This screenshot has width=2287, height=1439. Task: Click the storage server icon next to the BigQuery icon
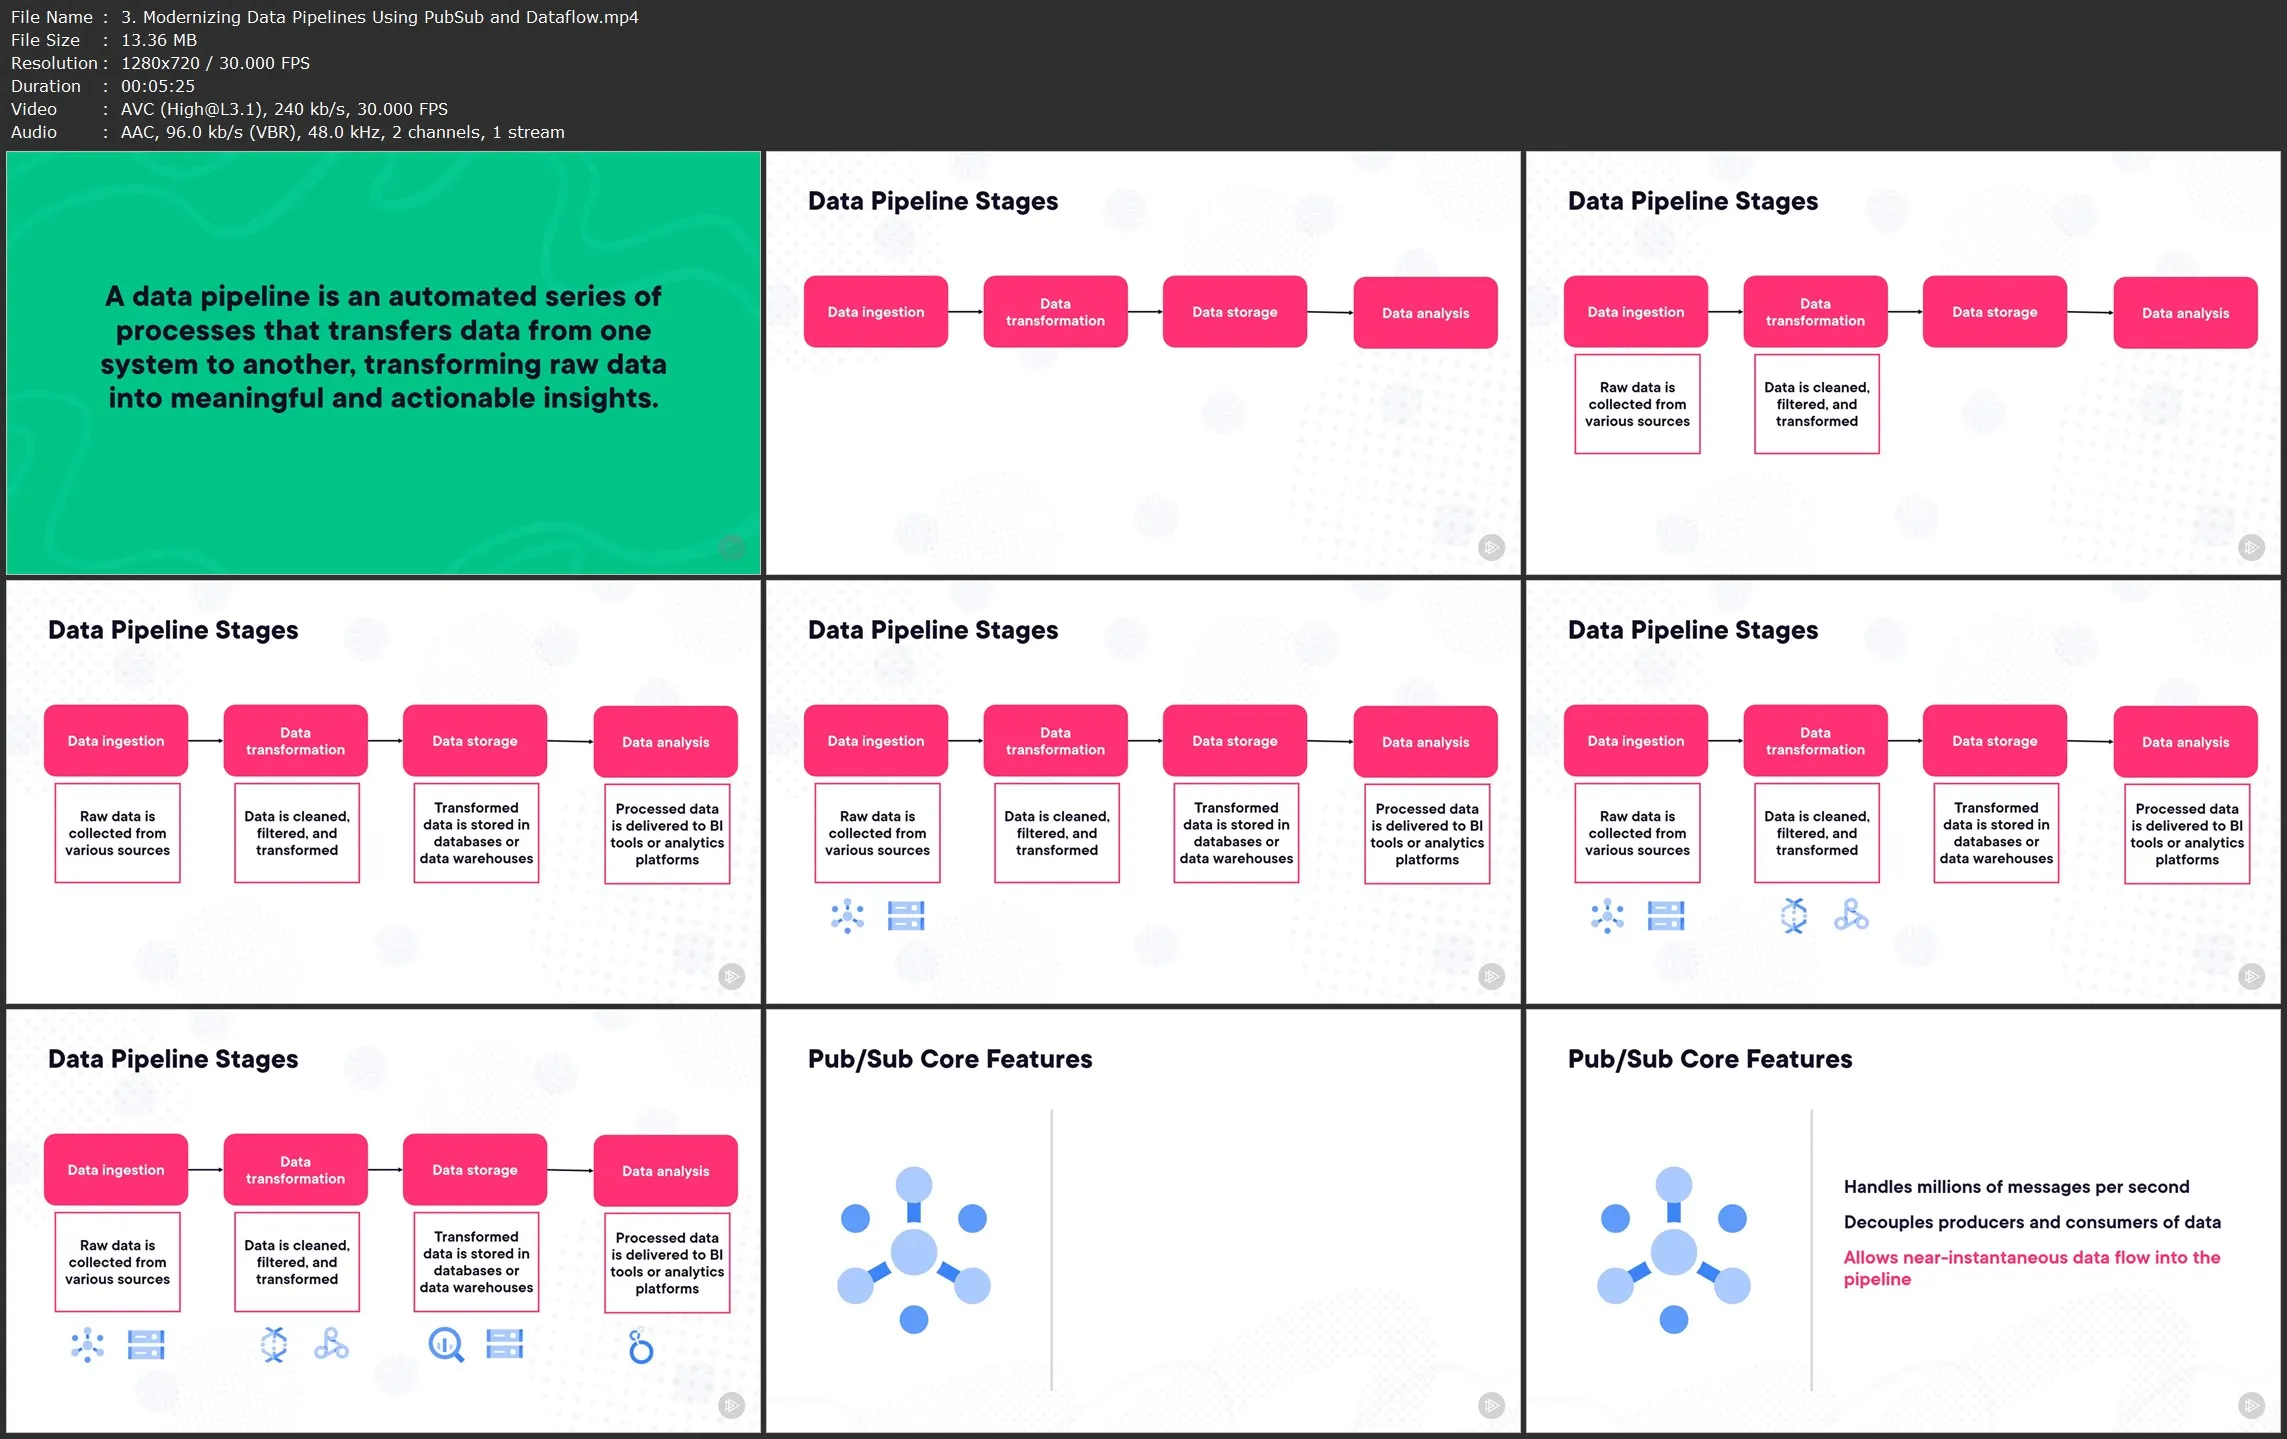point(505,1344)
